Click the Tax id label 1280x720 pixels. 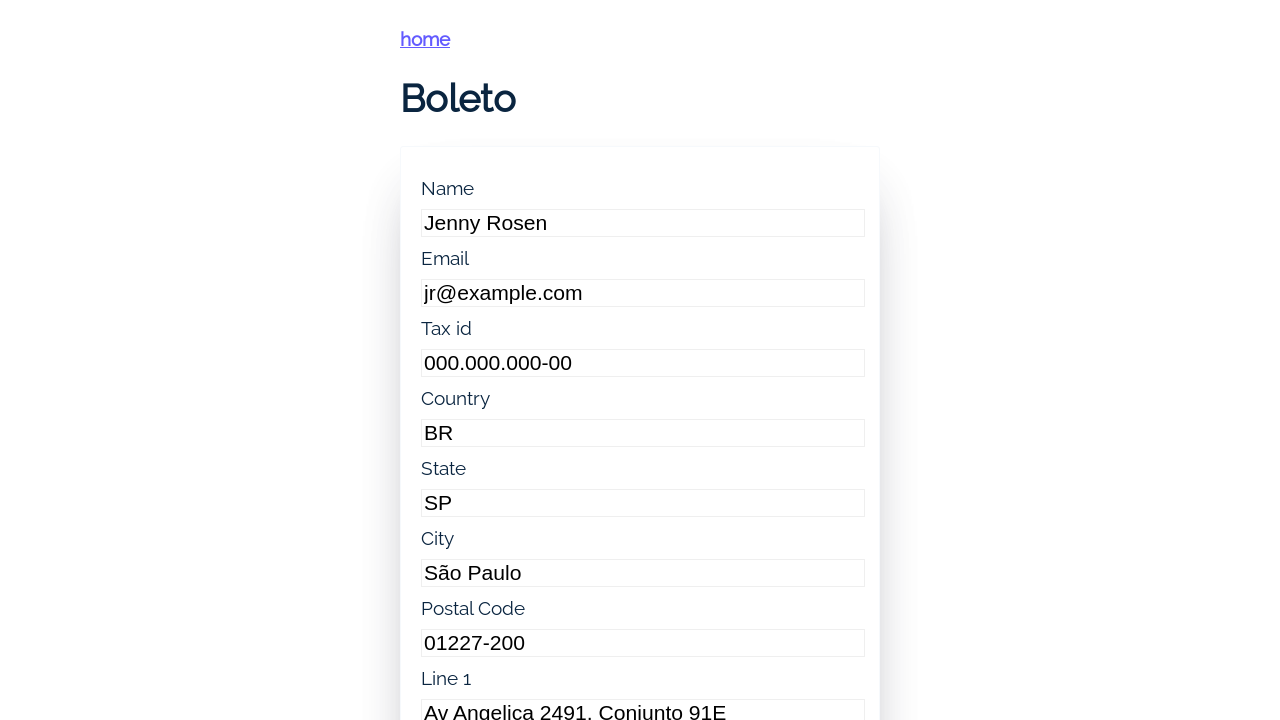point(446,329)
